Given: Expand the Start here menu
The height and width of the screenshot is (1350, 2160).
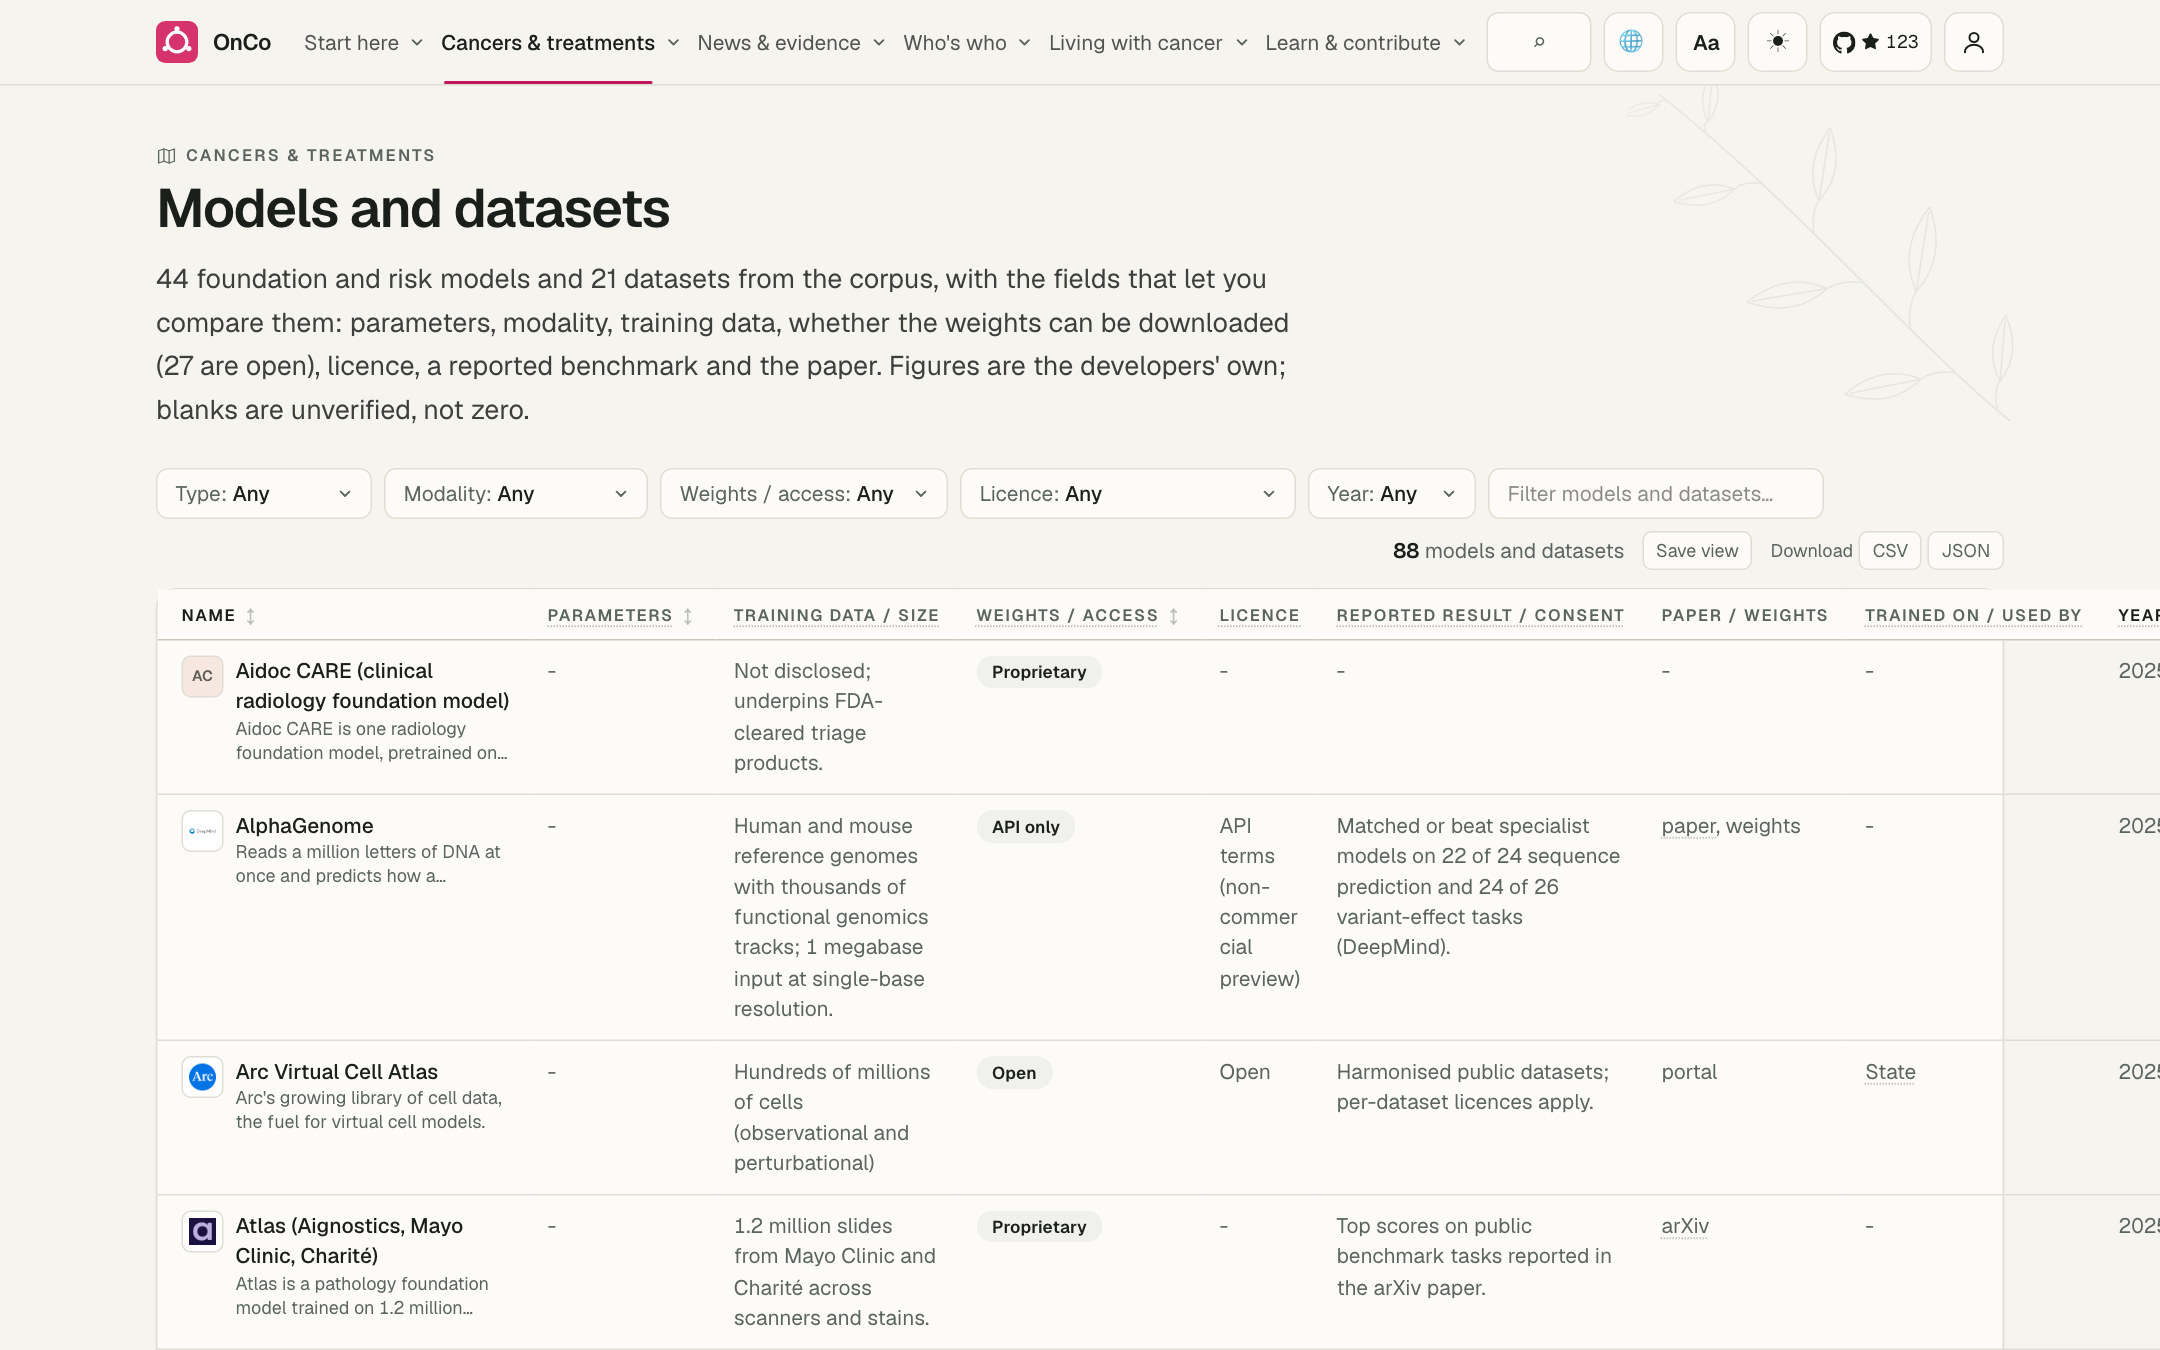Looking at the screenshot, I should tap(364, 43).
